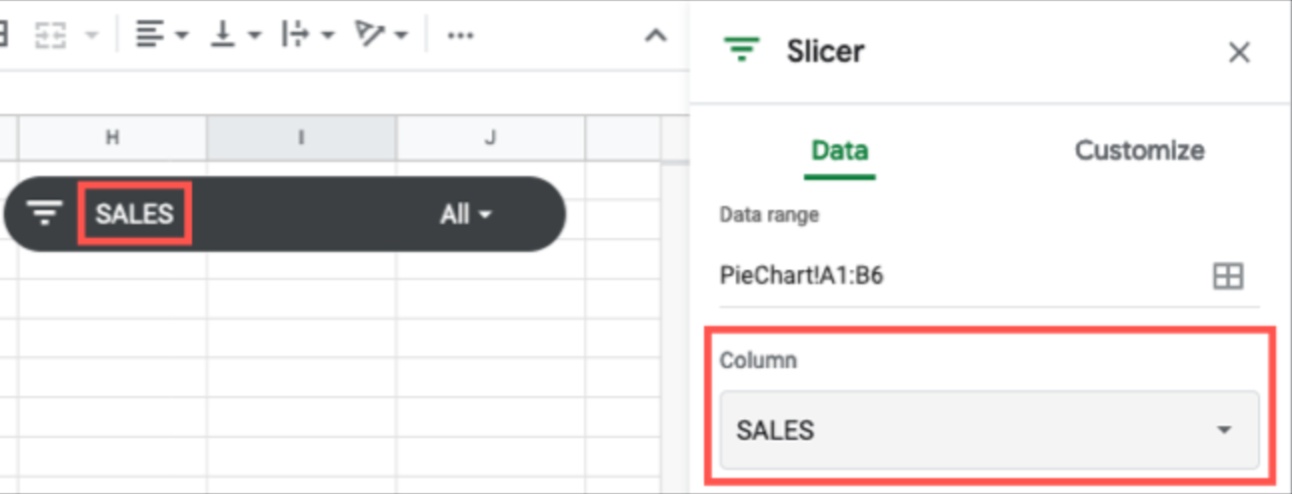
Task: Open the vertical align dropdown arrow
Action: (254, 36)
